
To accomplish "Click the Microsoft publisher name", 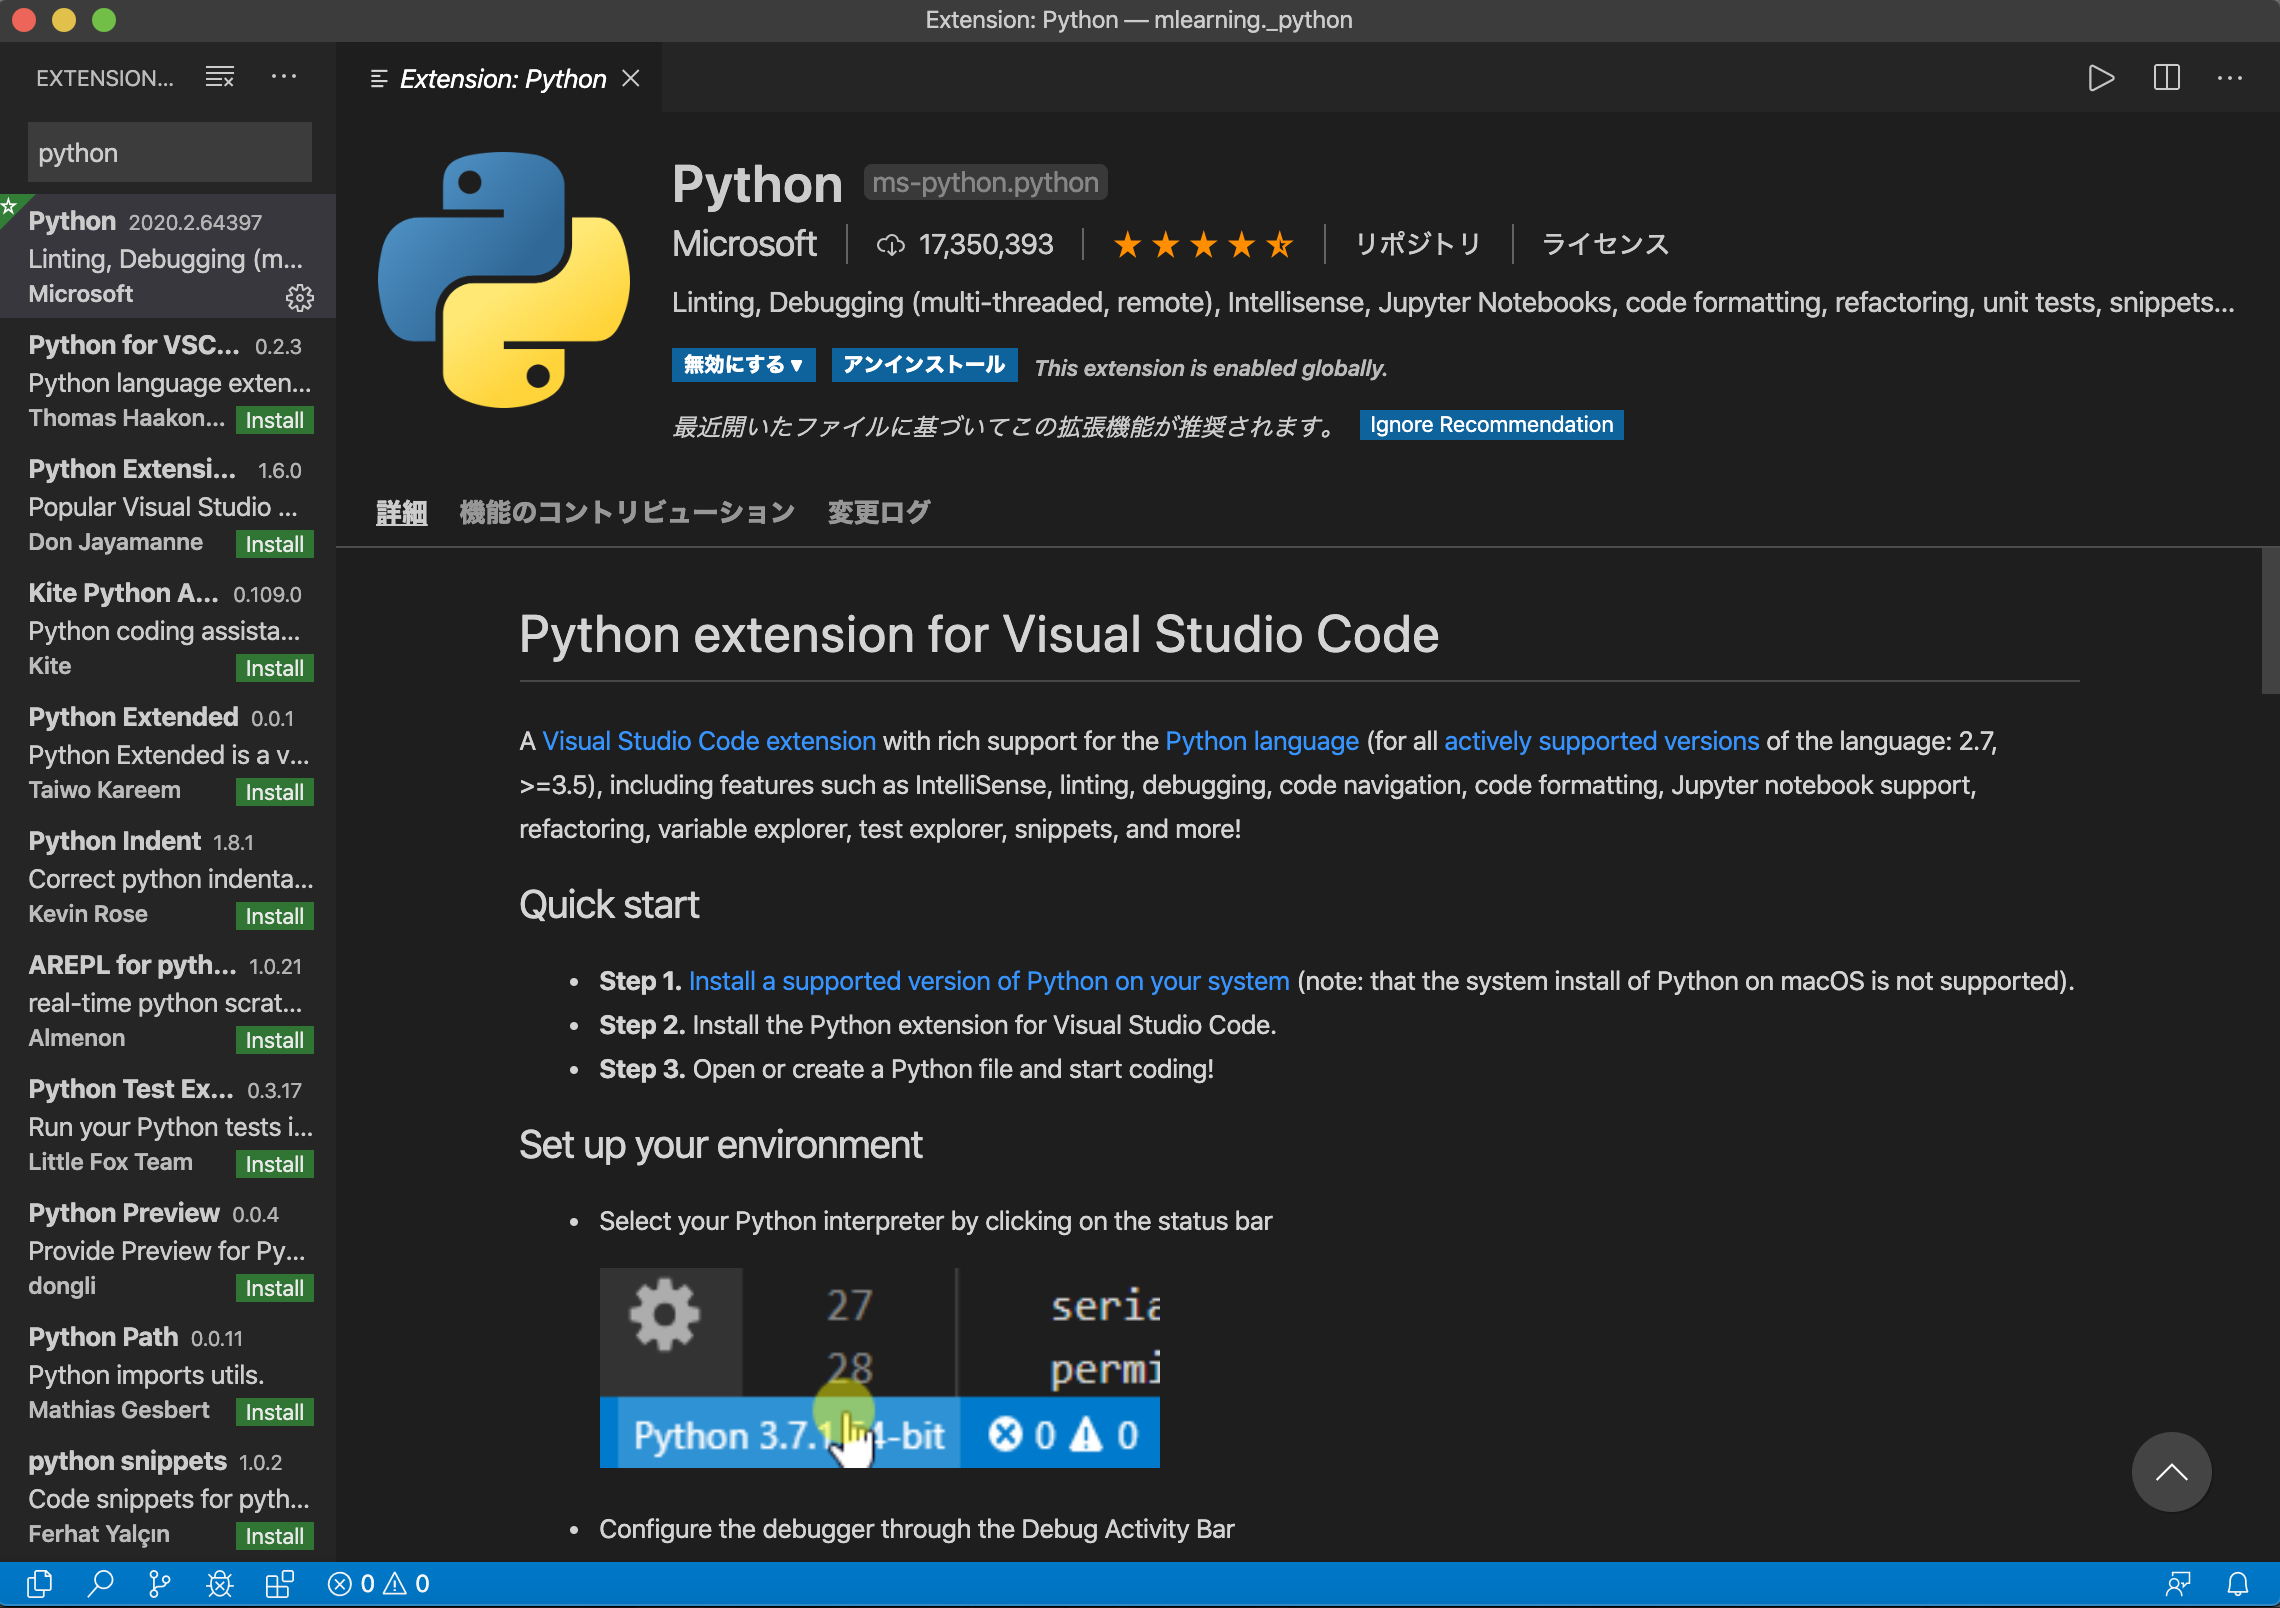I will pos(744,244).
